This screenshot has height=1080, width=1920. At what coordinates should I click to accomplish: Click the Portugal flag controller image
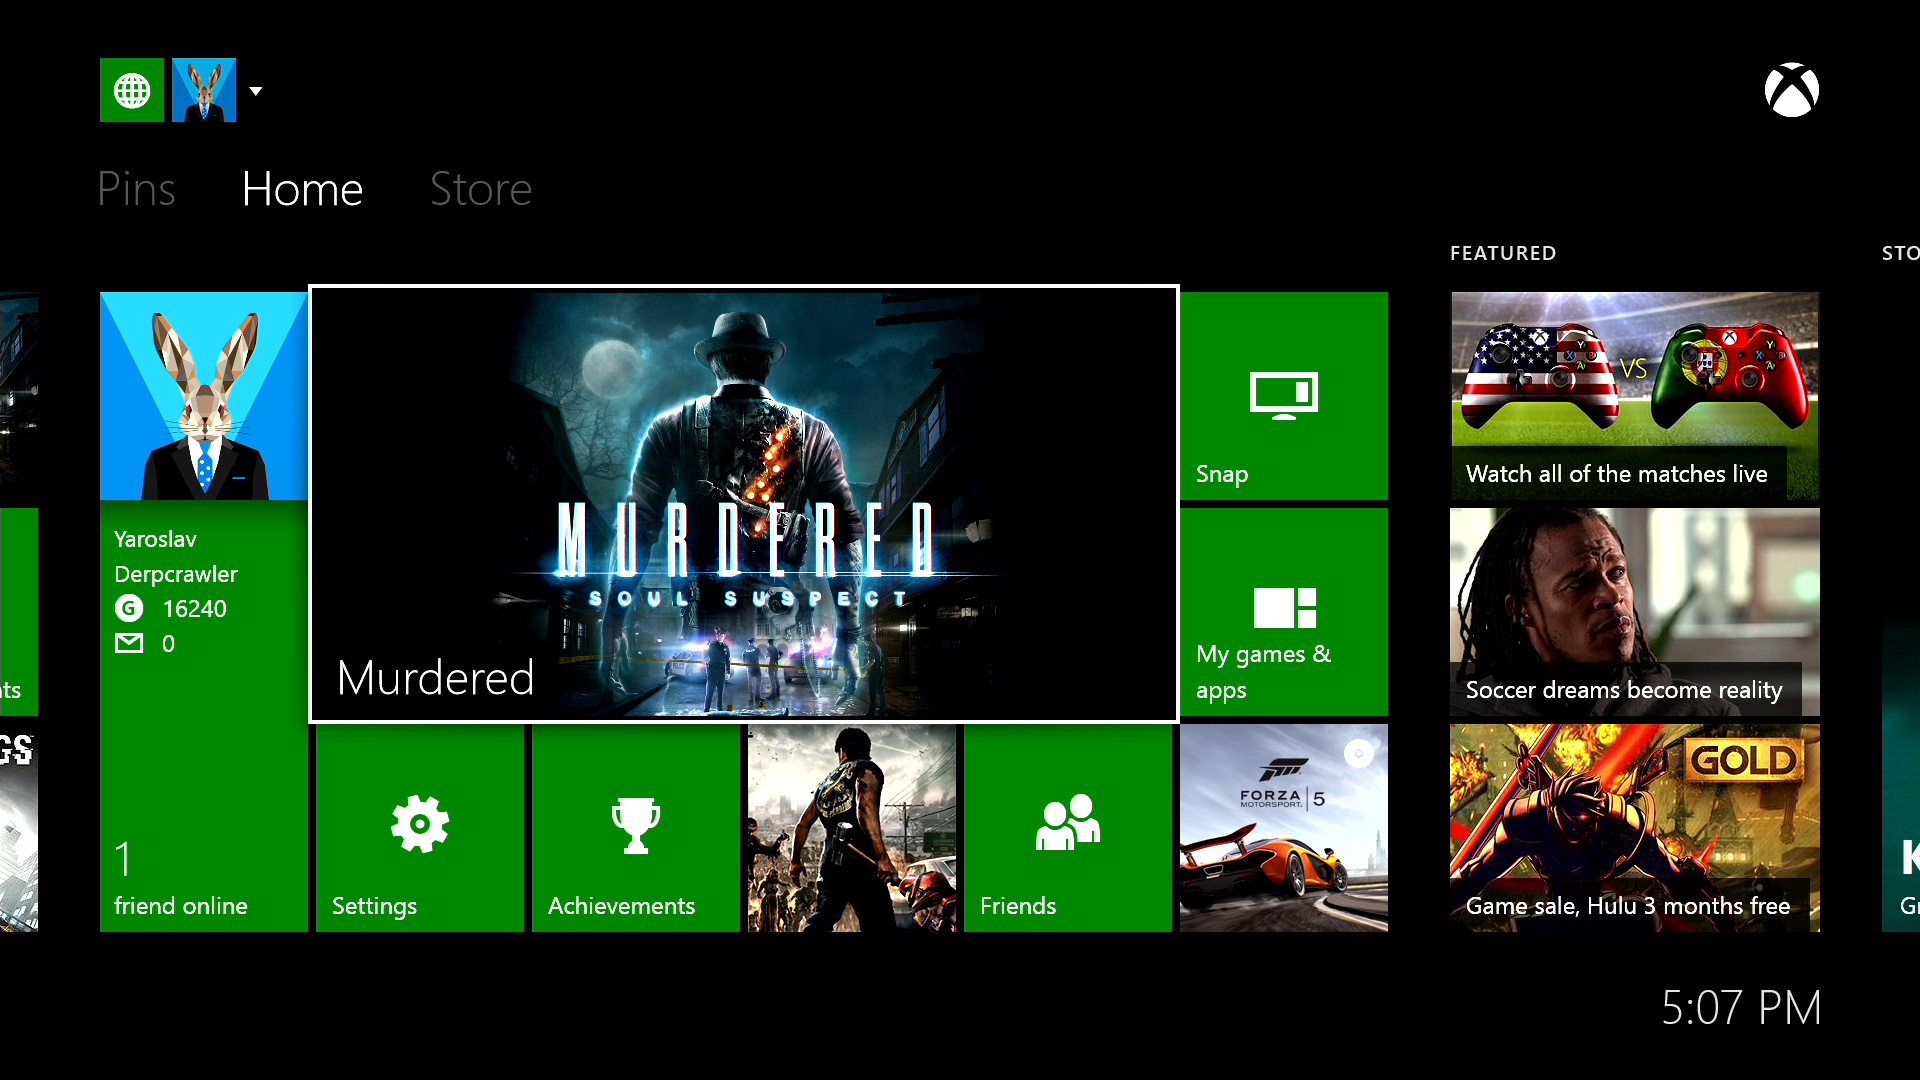(x=1729, y=375)
